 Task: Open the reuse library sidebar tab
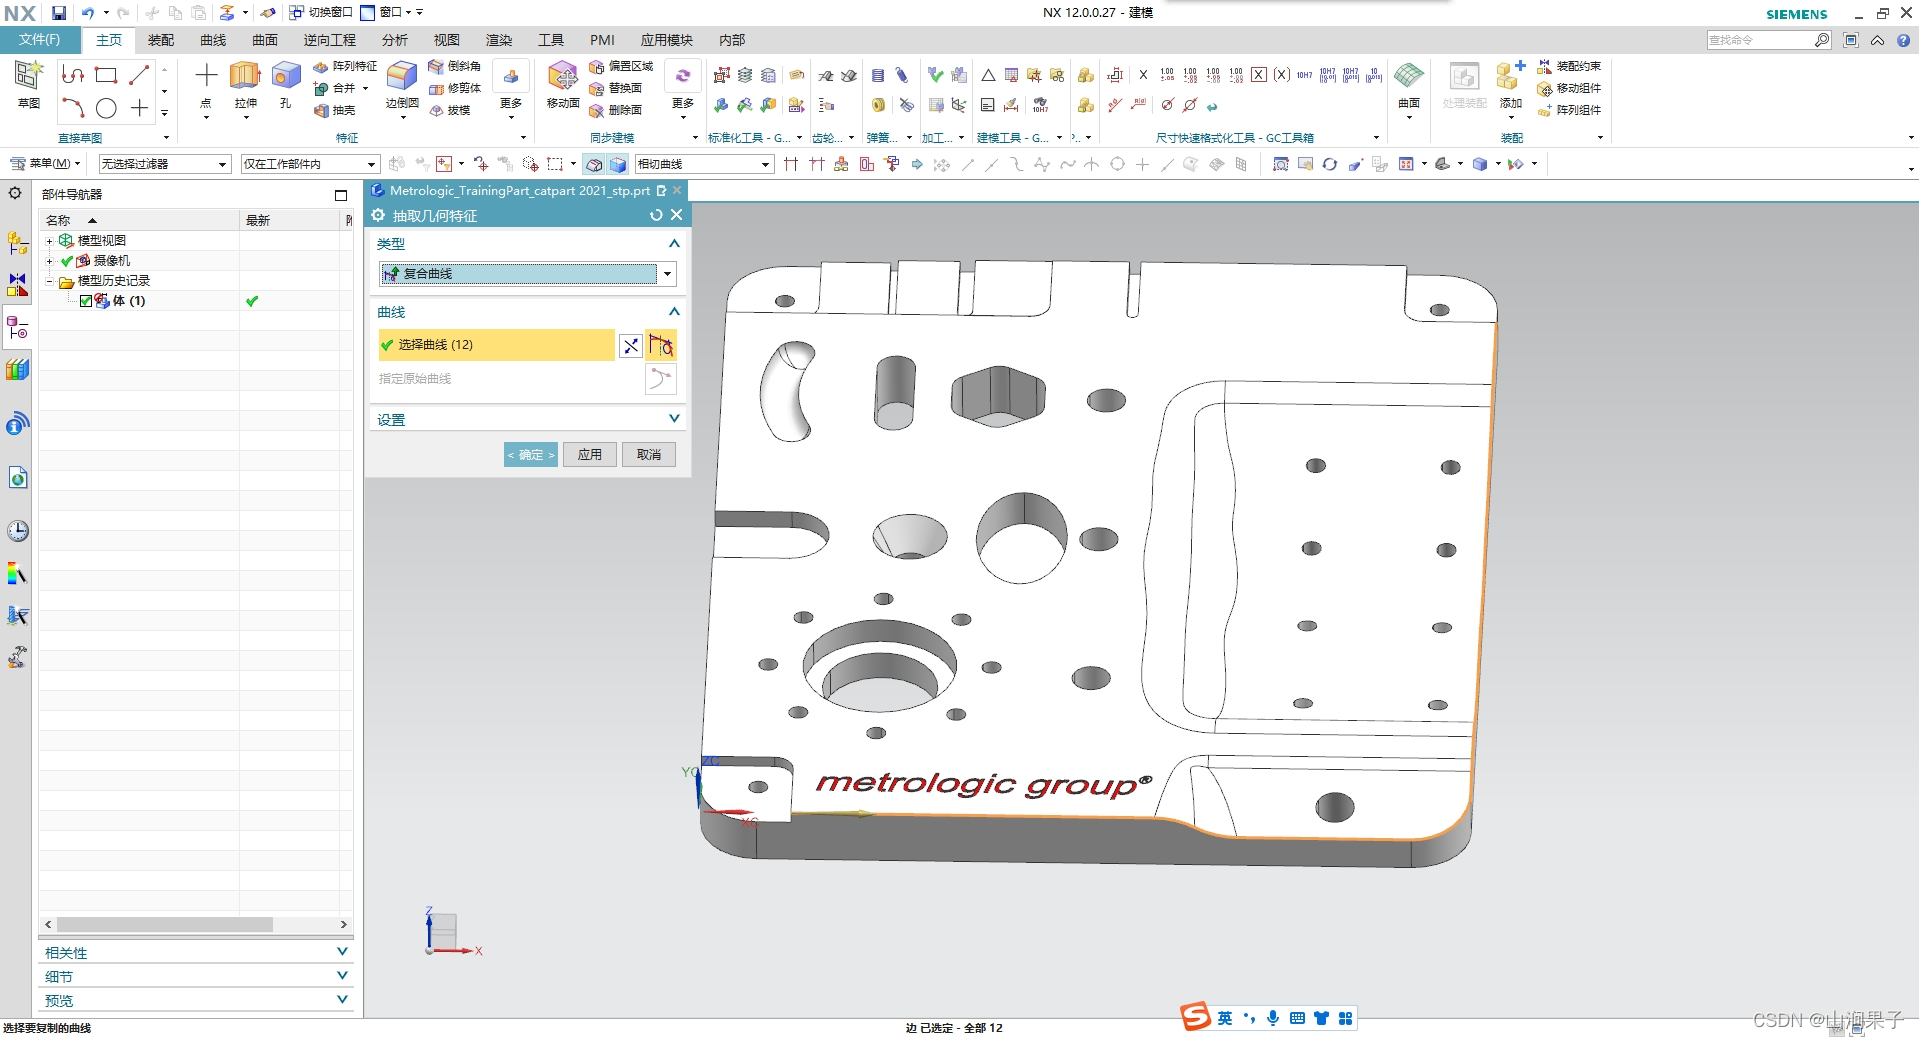click(17, 370)
